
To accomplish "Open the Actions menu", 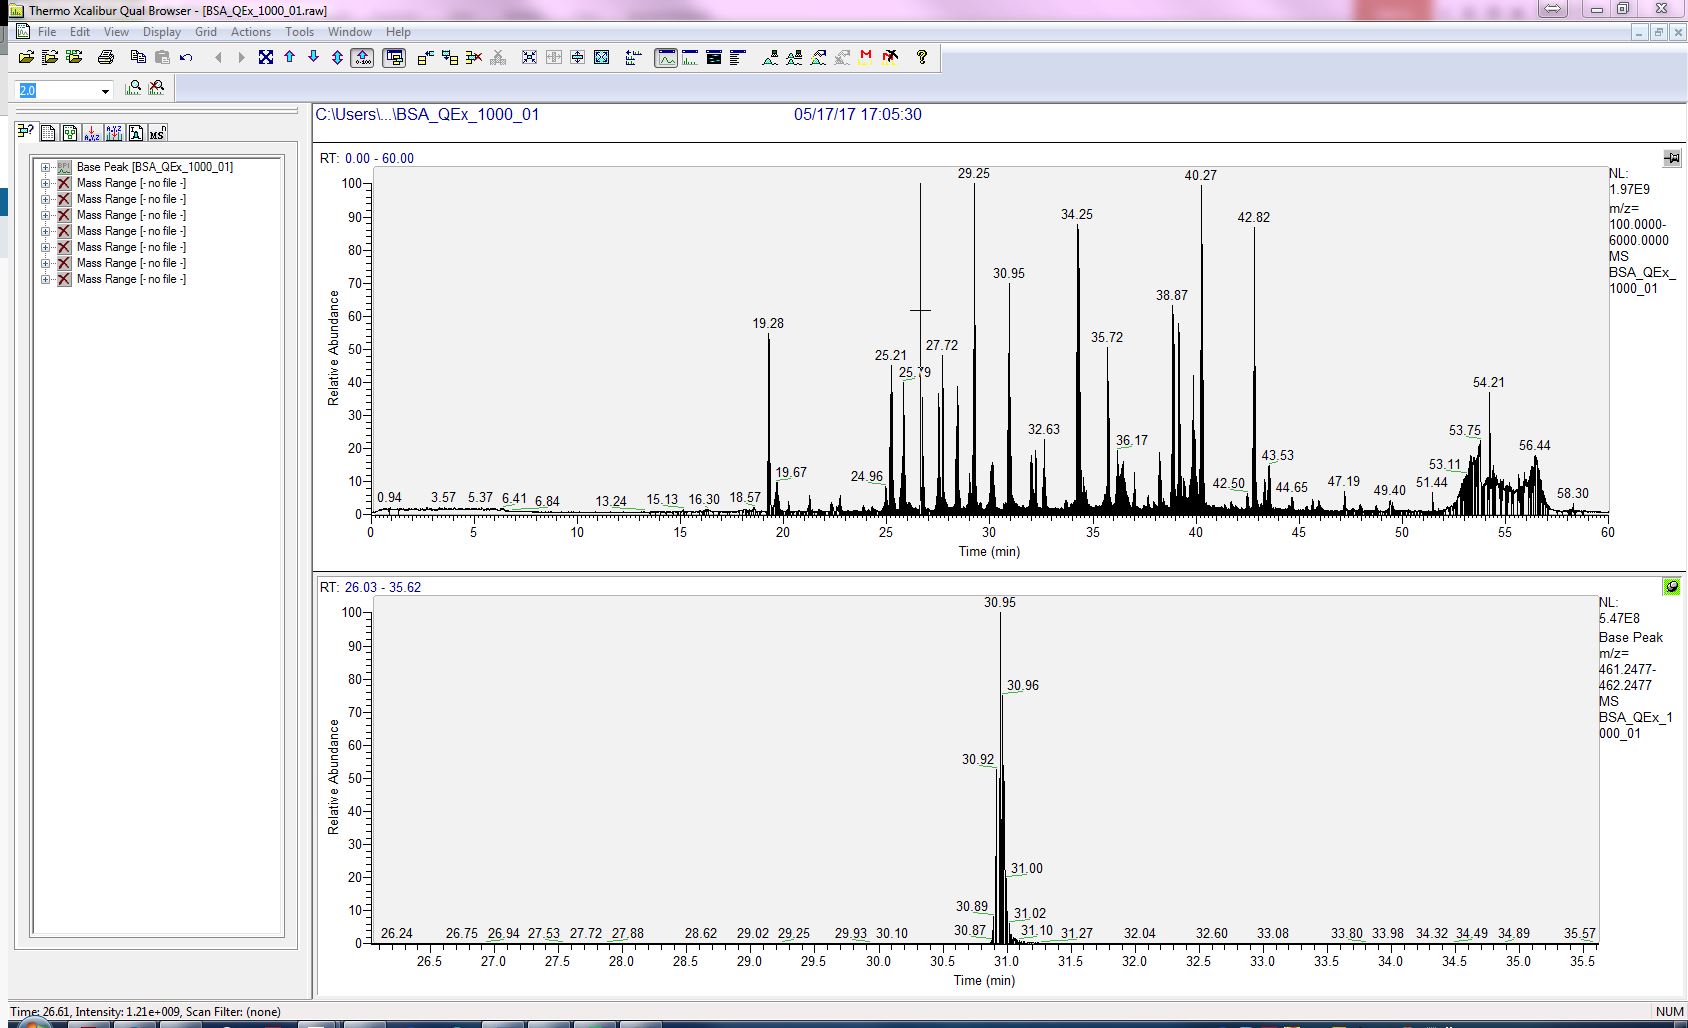I will coord(251,31).
